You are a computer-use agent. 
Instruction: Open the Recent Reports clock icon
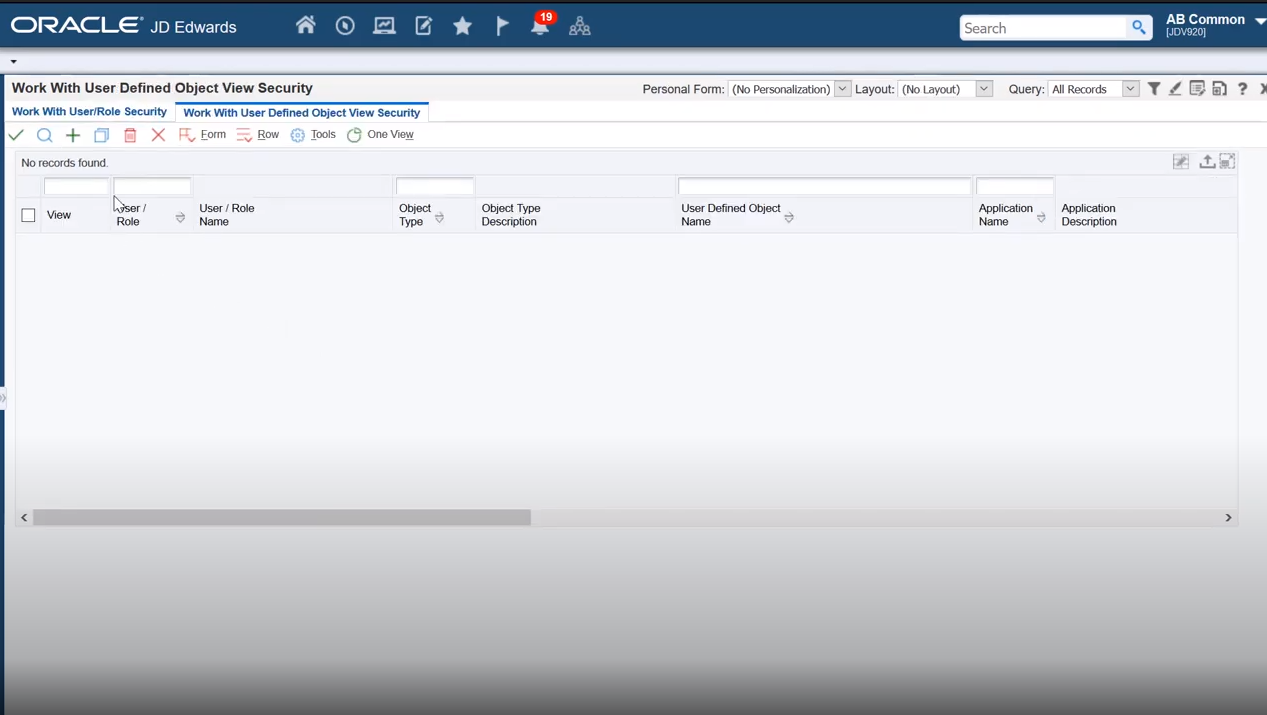(x=345, y=26)
